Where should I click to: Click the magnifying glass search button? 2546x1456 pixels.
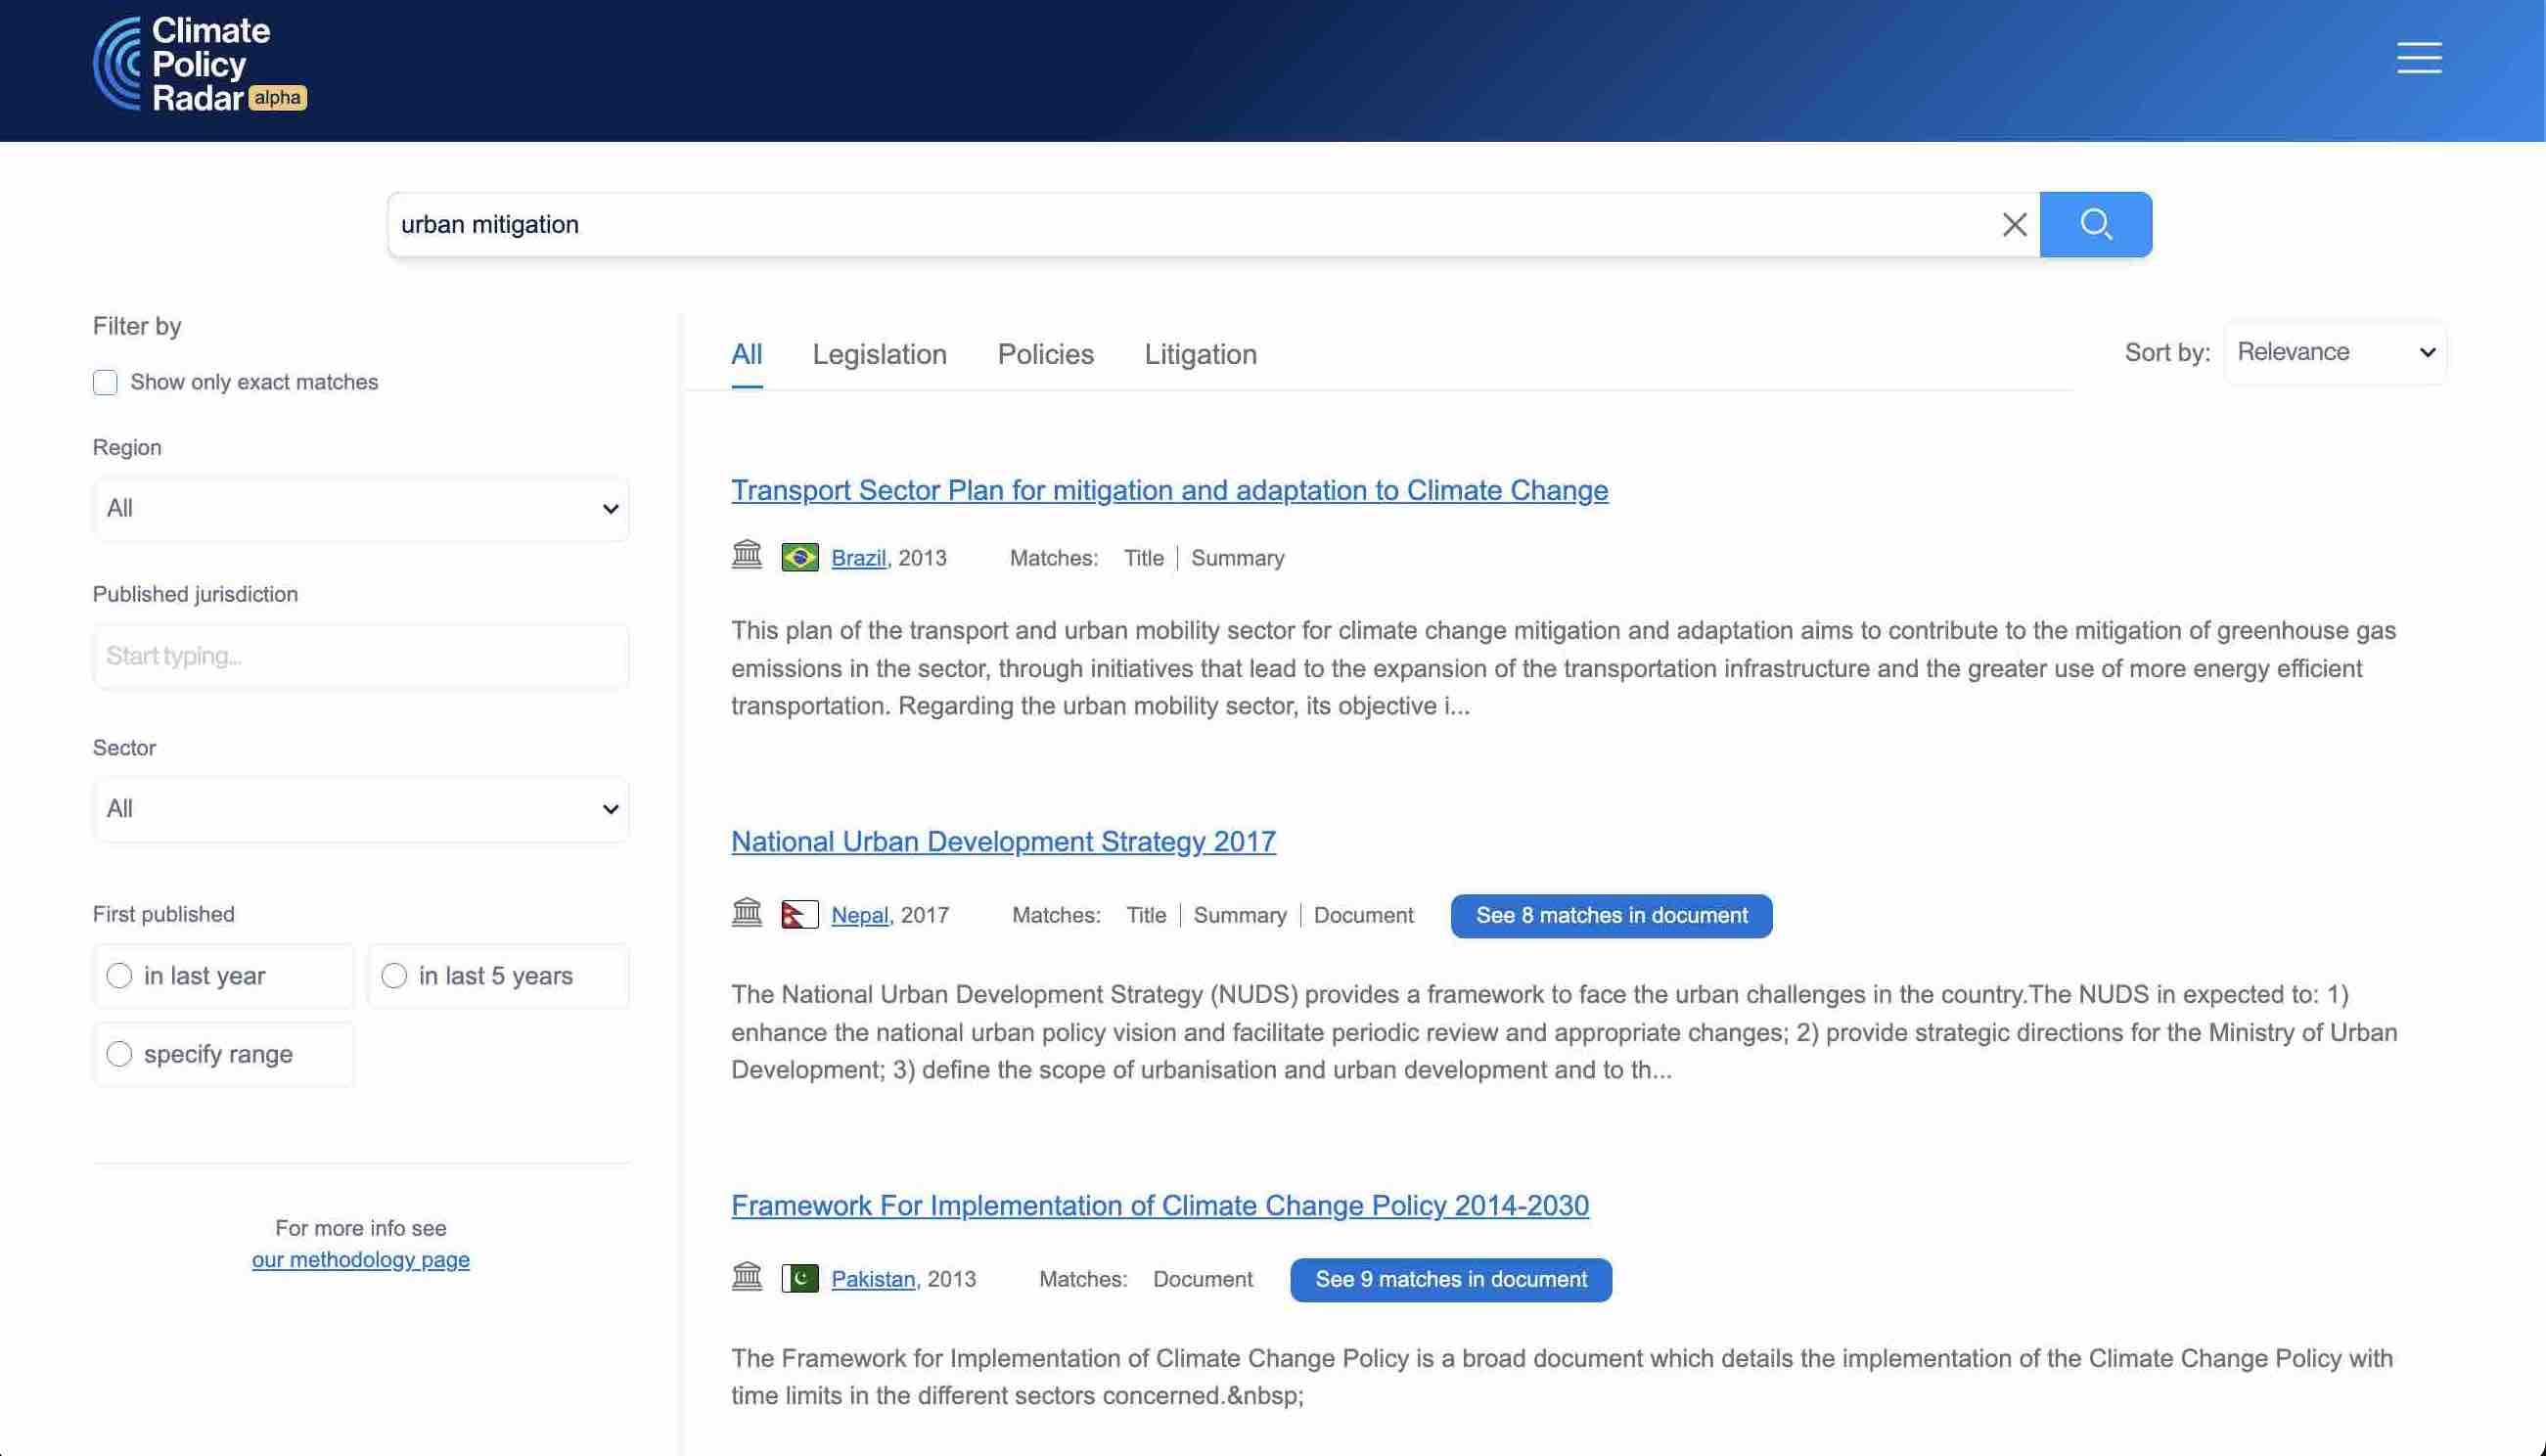(x=2095, y=224)
